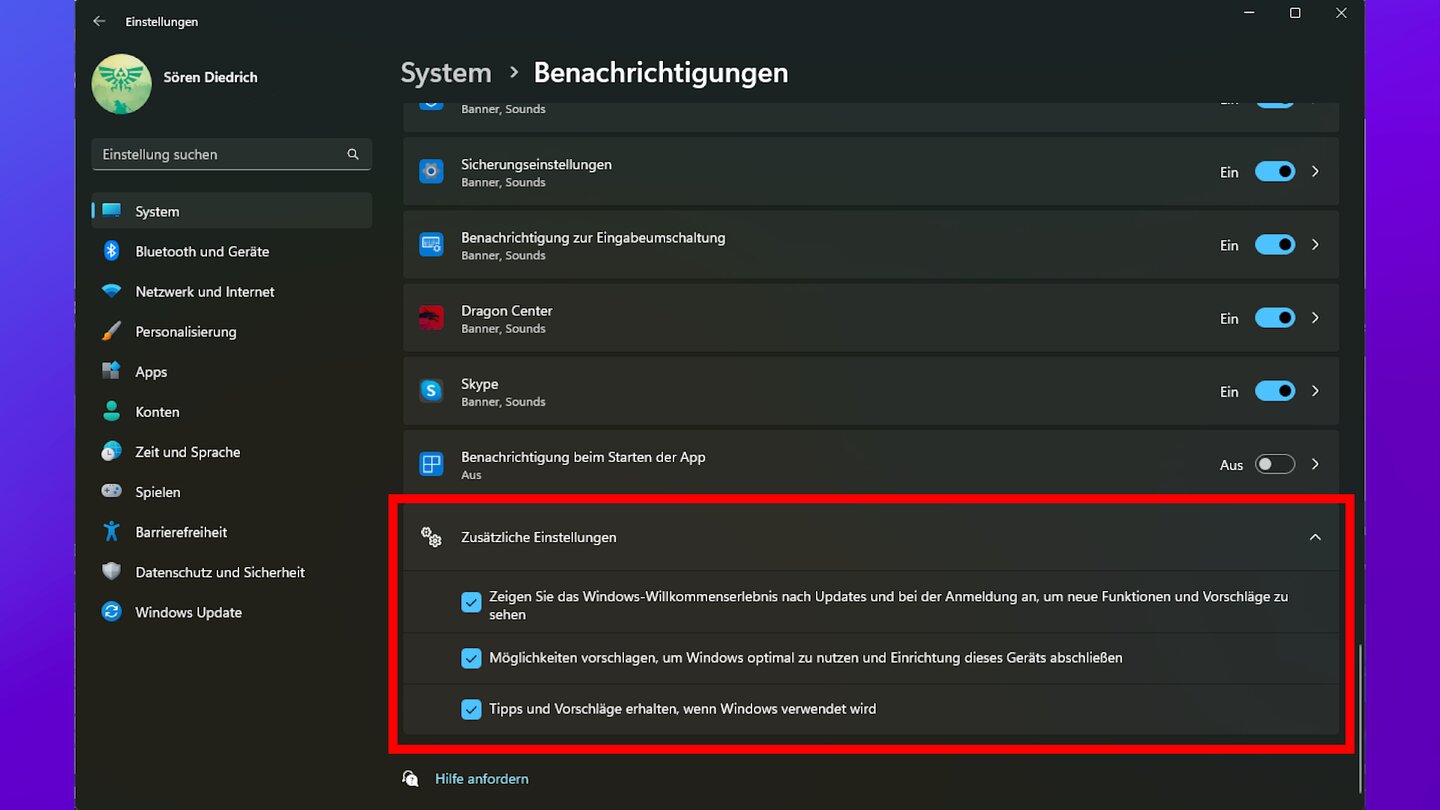Image resolution: width=1440 pixels, height=810 pixels.
Task: Click the Sicherungseinstellungen app icon
Action: (431, 171)
